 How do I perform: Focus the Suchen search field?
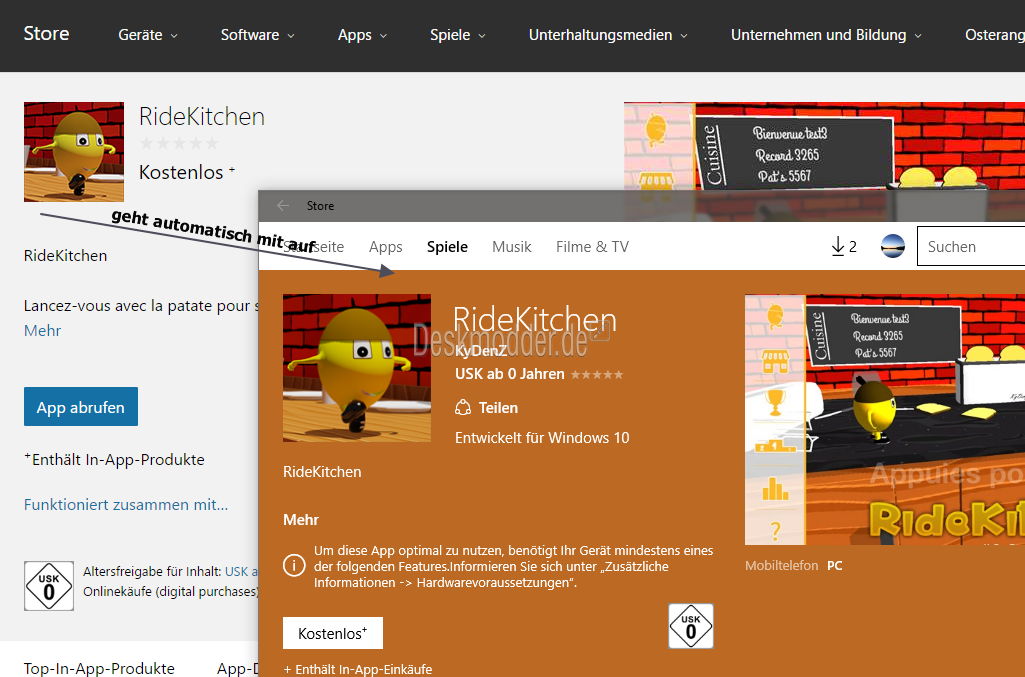tap(971, 246)
